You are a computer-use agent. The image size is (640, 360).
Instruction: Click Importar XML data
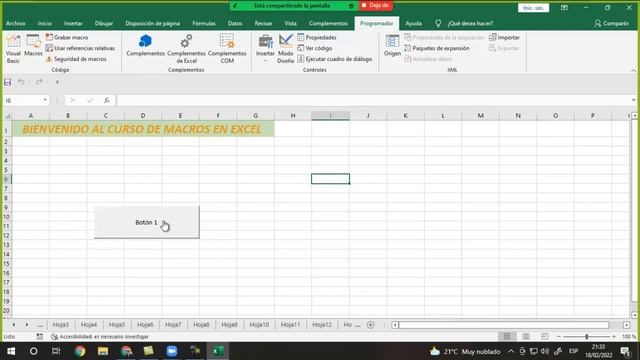pos(504,37)
